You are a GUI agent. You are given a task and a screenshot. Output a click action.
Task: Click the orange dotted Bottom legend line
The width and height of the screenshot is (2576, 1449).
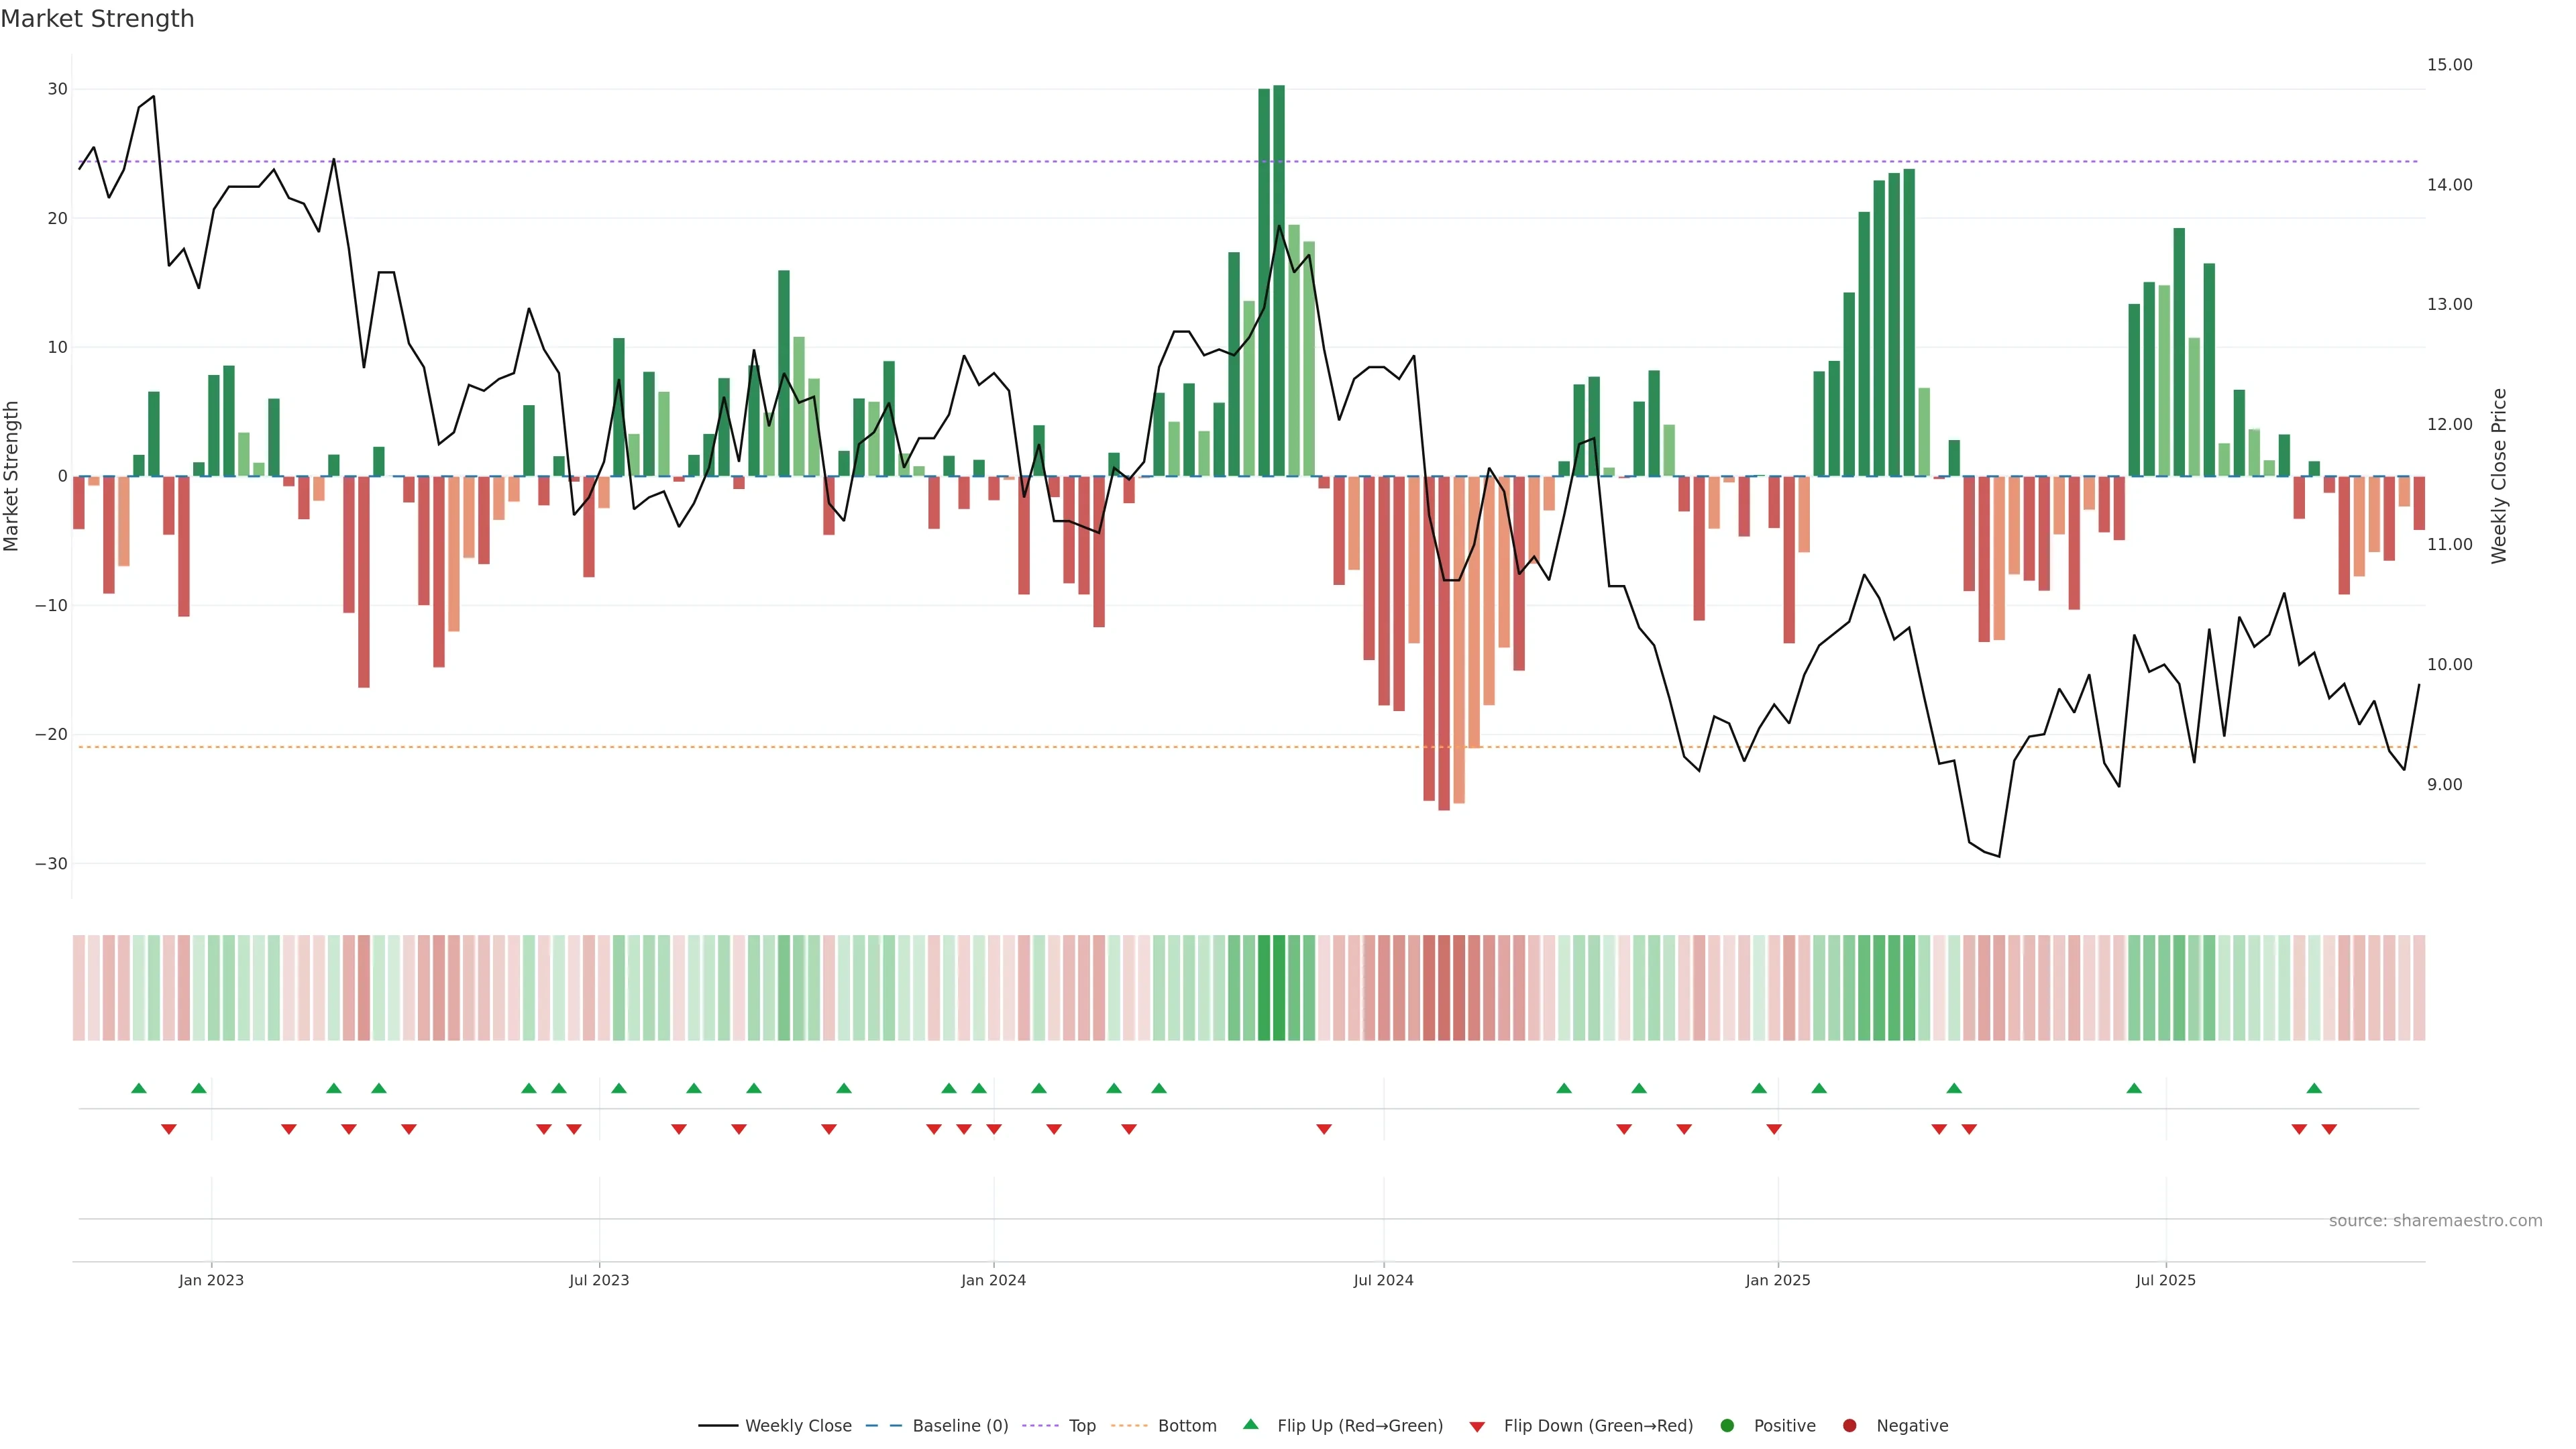[x=1129, y=1425]
